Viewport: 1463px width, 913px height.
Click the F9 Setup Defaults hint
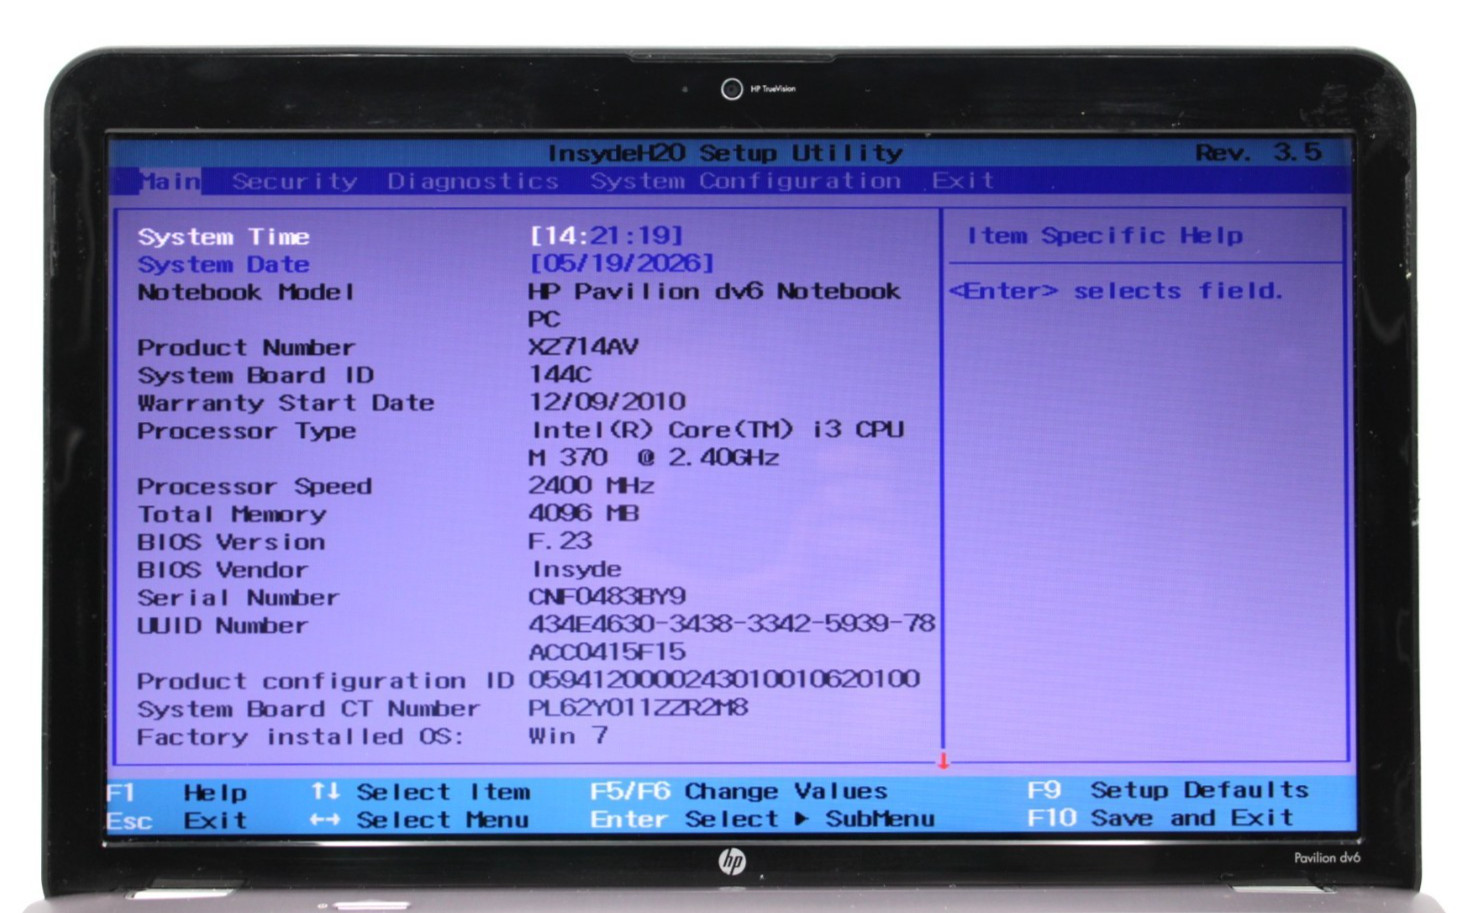[x=1168, y=790]
